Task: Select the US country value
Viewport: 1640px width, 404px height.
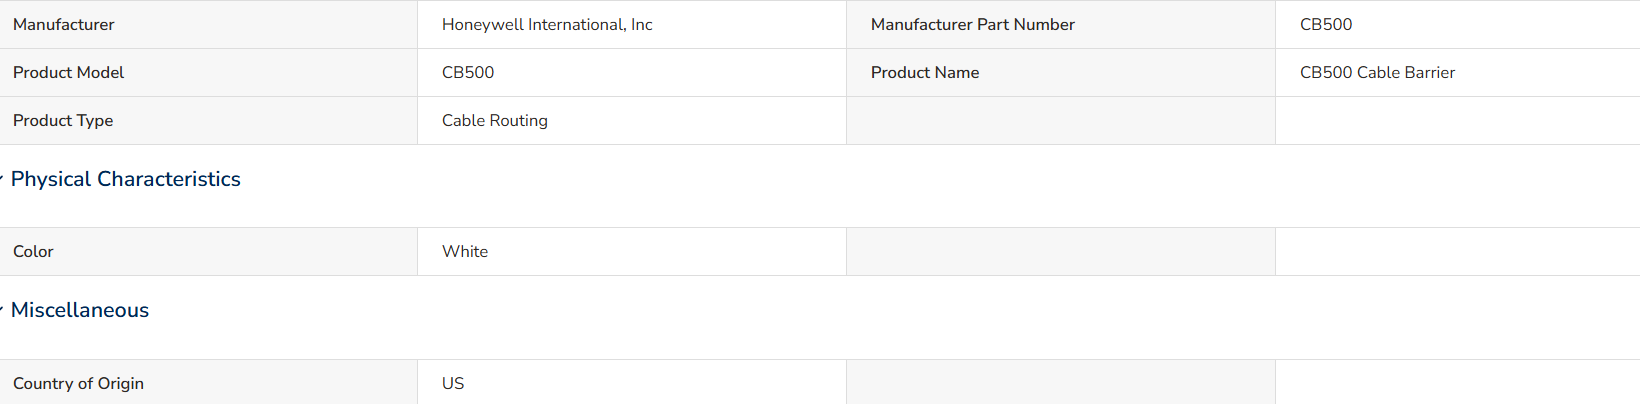Action: tap(453, 383)
